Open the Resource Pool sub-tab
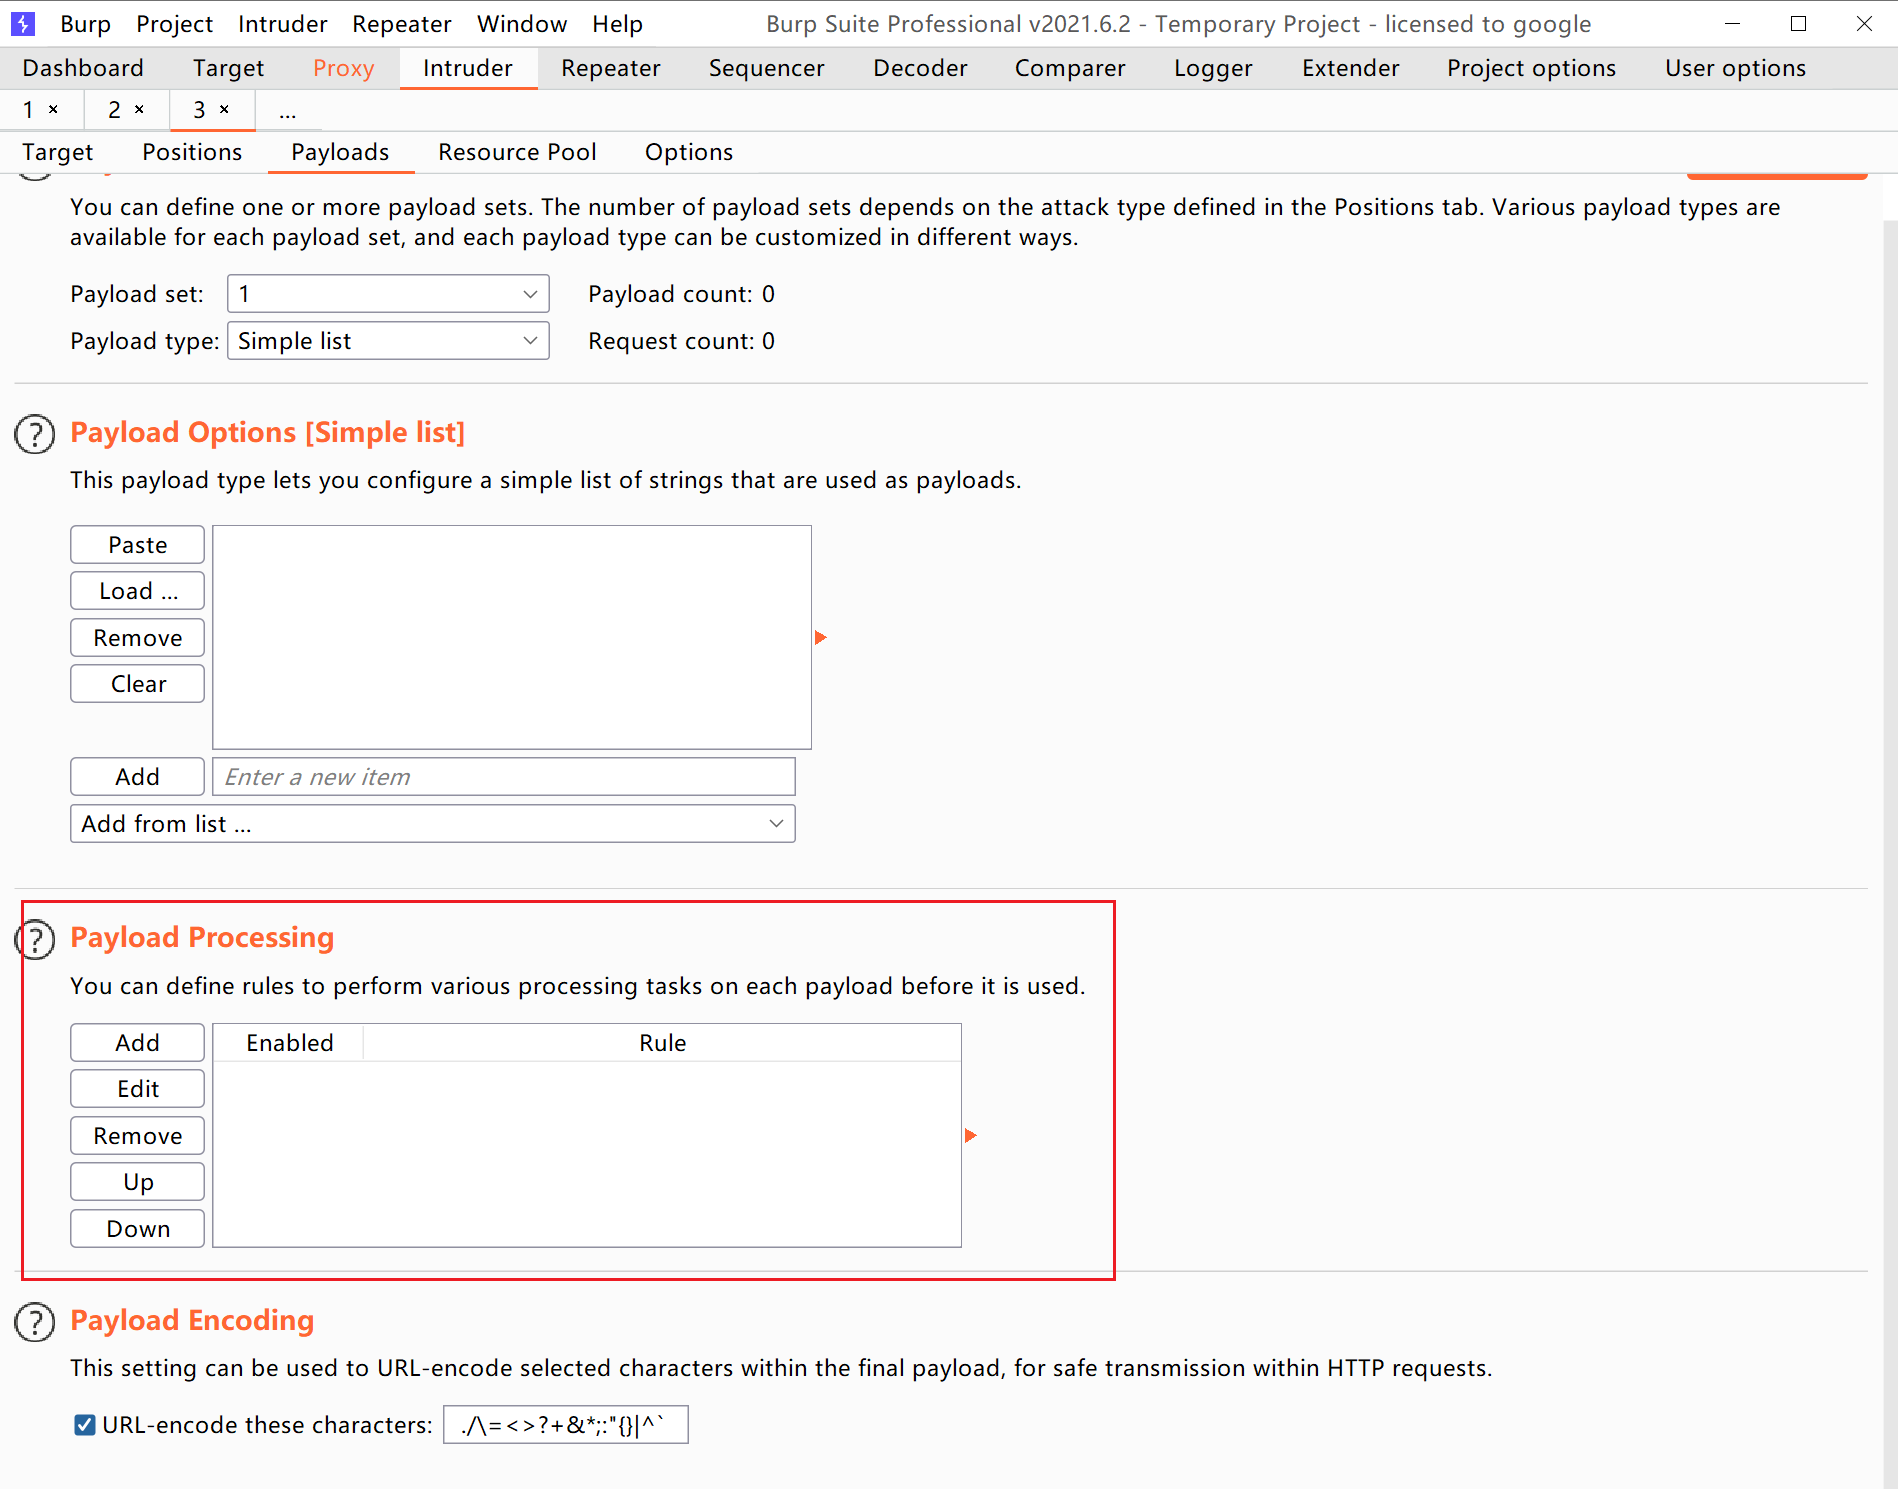 coord(517,152)
